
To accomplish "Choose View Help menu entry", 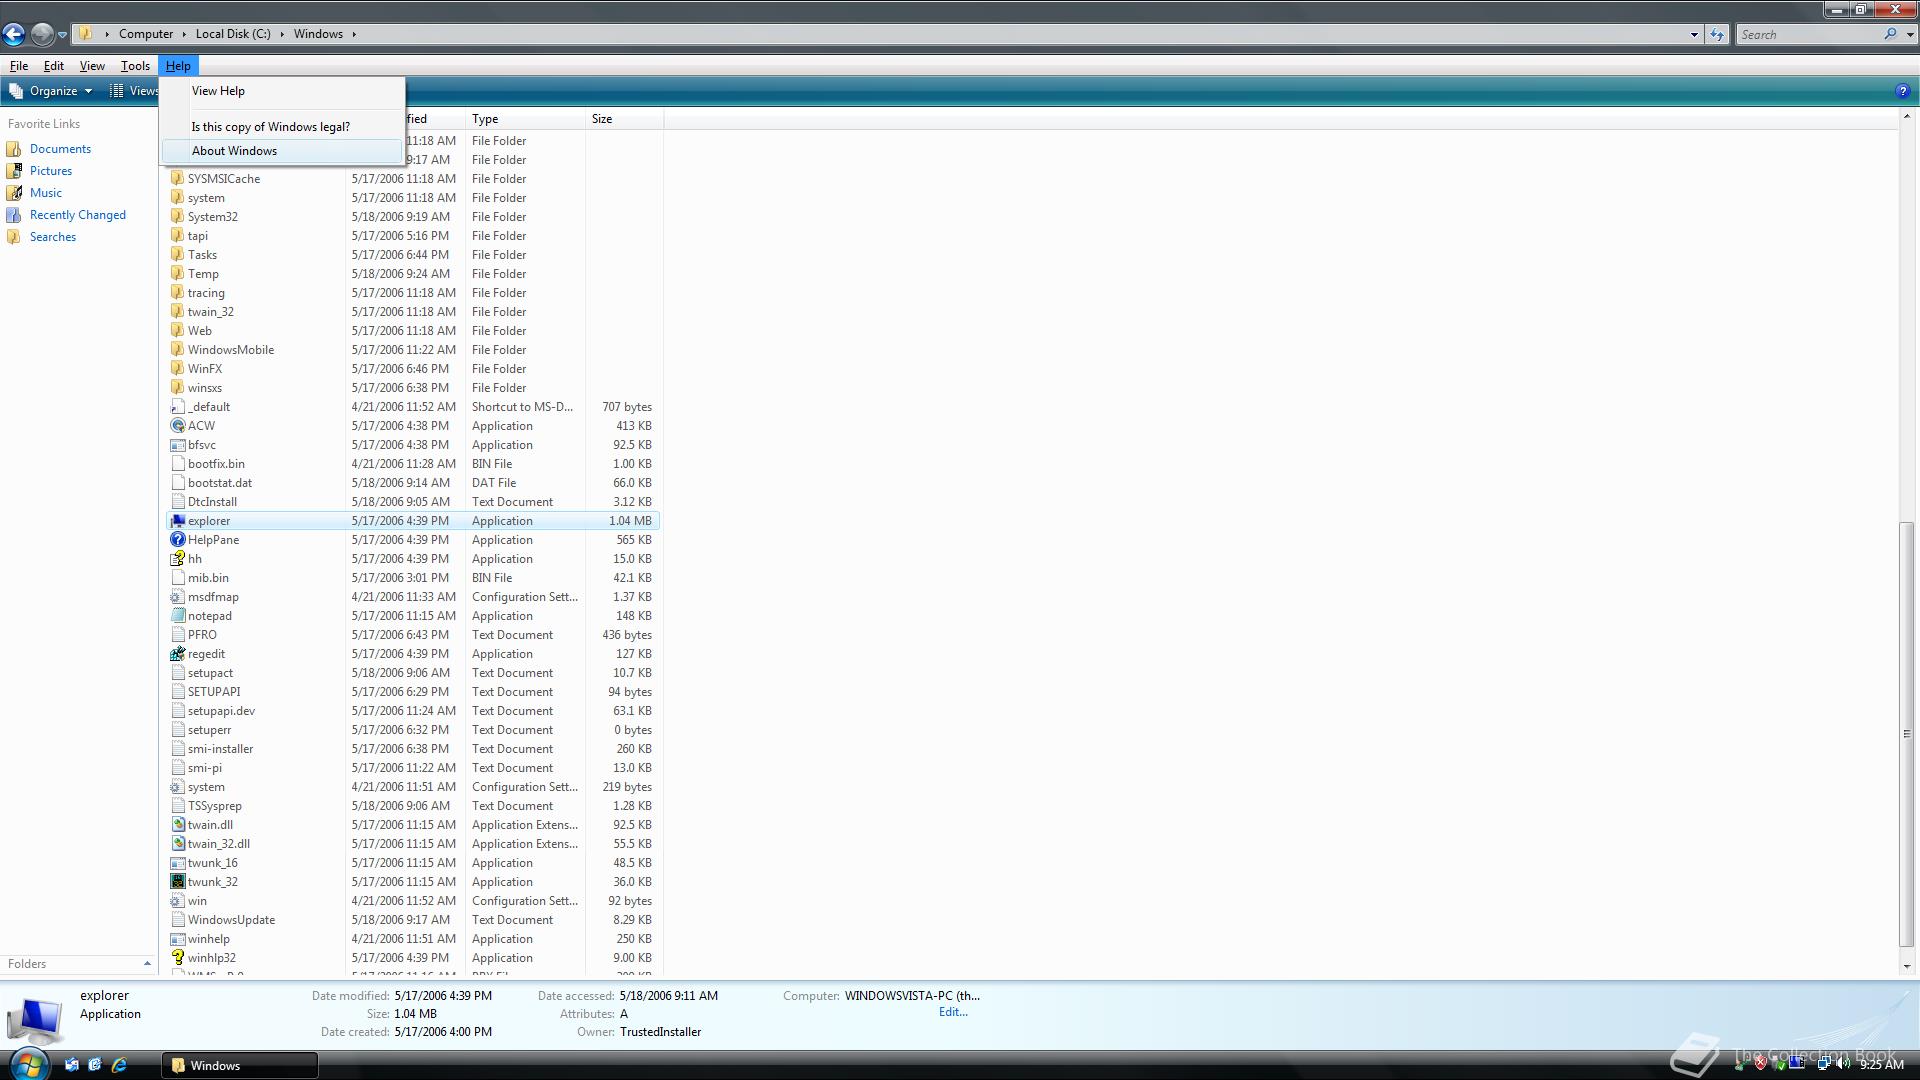I will coord(282,91).
